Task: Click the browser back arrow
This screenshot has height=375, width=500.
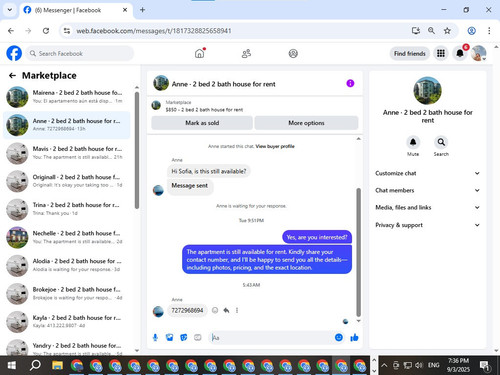Action: point(11,31)
